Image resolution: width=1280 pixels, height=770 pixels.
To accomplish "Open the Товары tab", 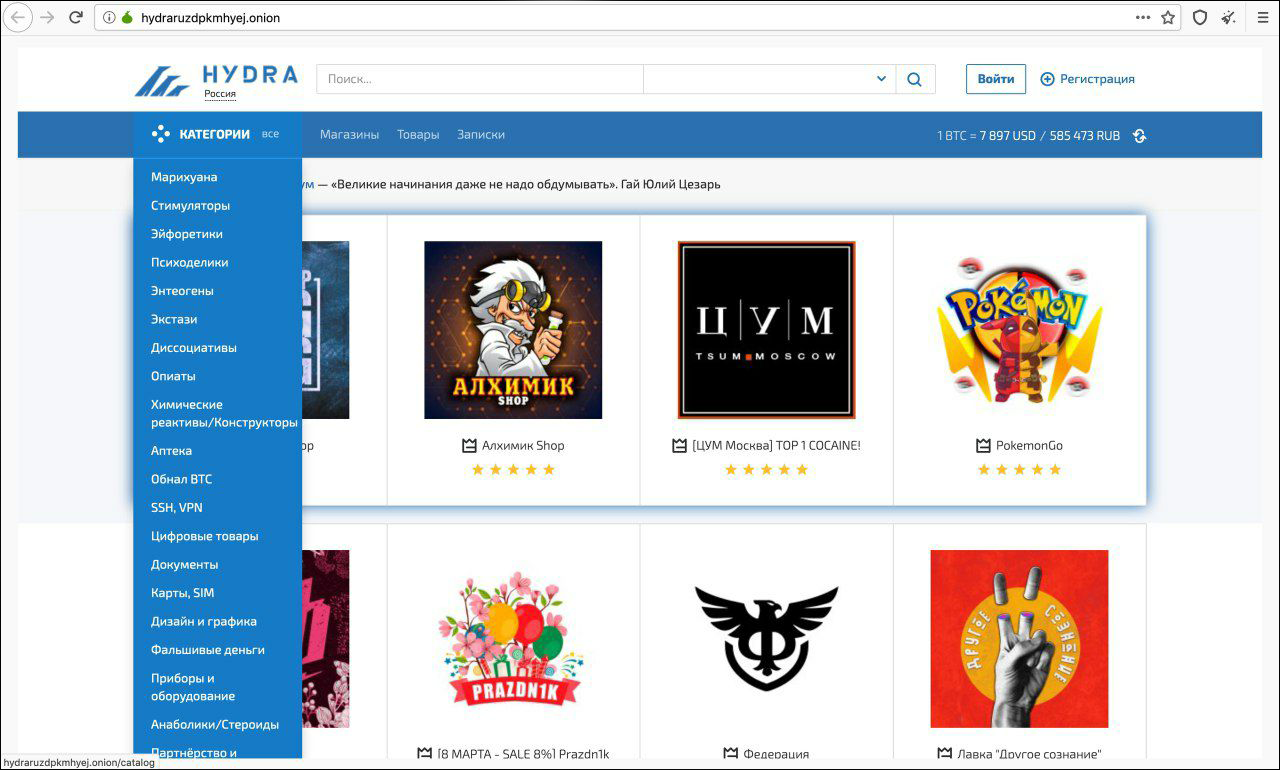I will [418, 134].
